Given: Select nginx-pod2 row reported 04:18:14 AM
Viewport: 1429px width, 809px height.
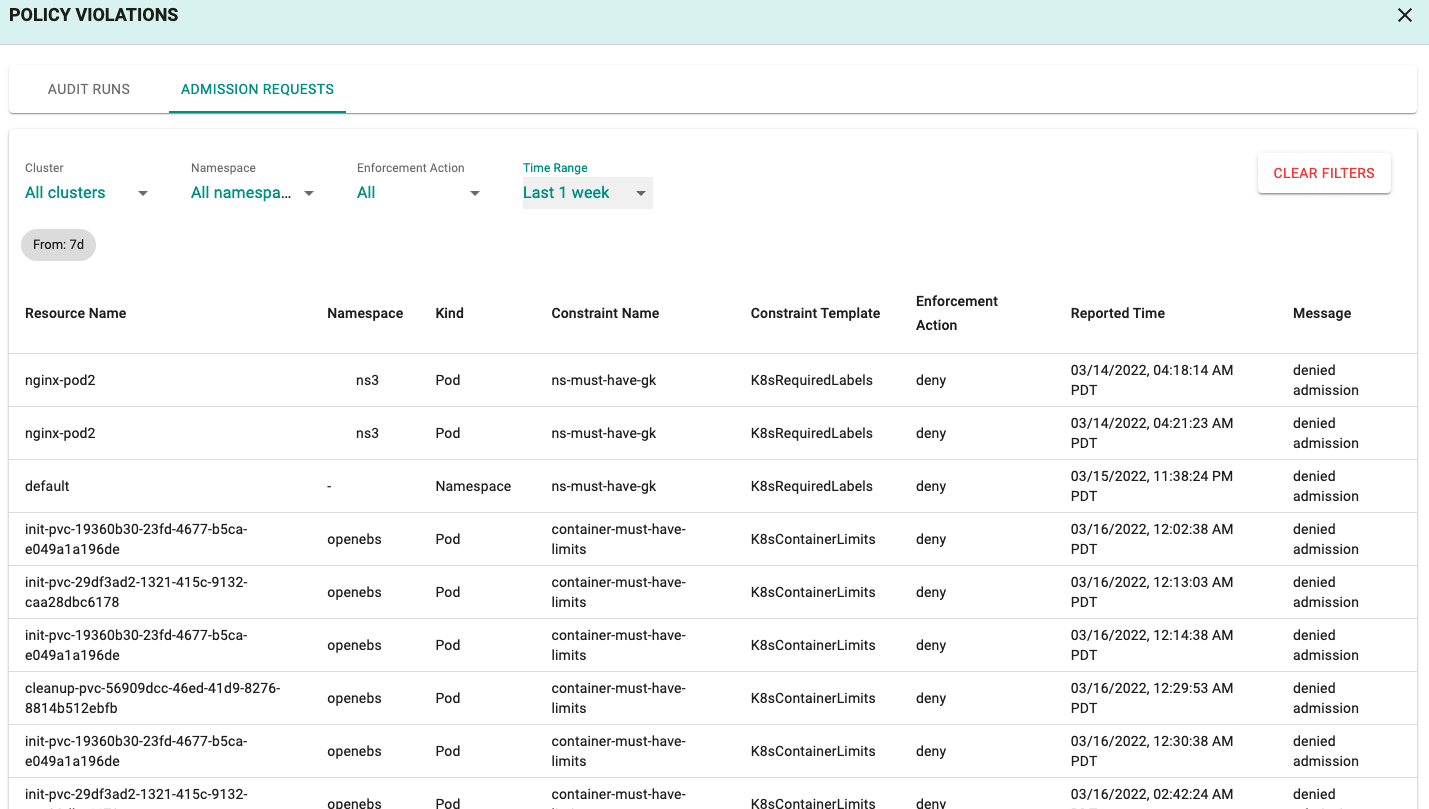Looking at the screenshot, I should click(713, 380).
